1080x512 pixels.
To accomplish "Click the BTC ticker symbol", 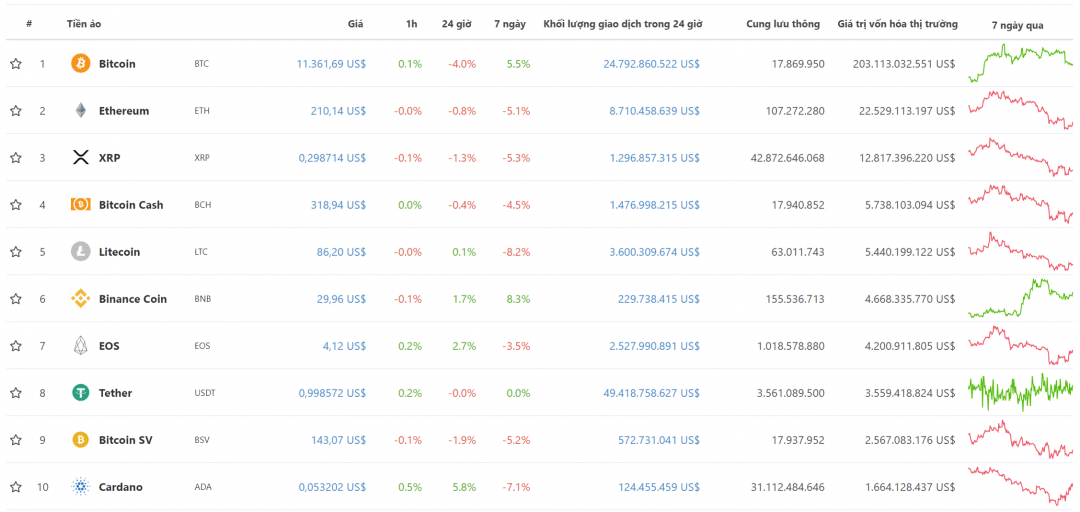I will click(201, 63).
